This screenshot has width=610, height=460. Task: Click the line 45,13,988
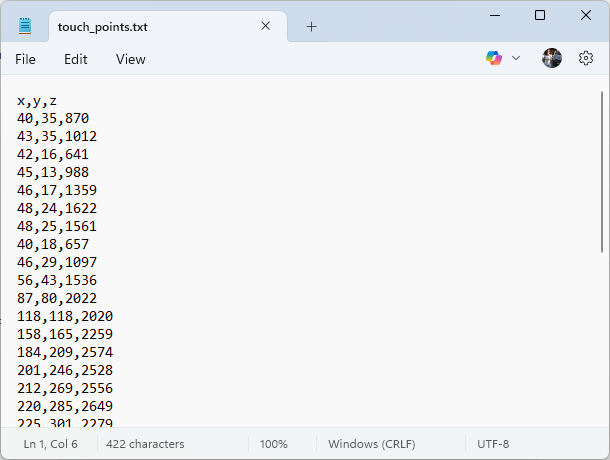coord(53,172)
